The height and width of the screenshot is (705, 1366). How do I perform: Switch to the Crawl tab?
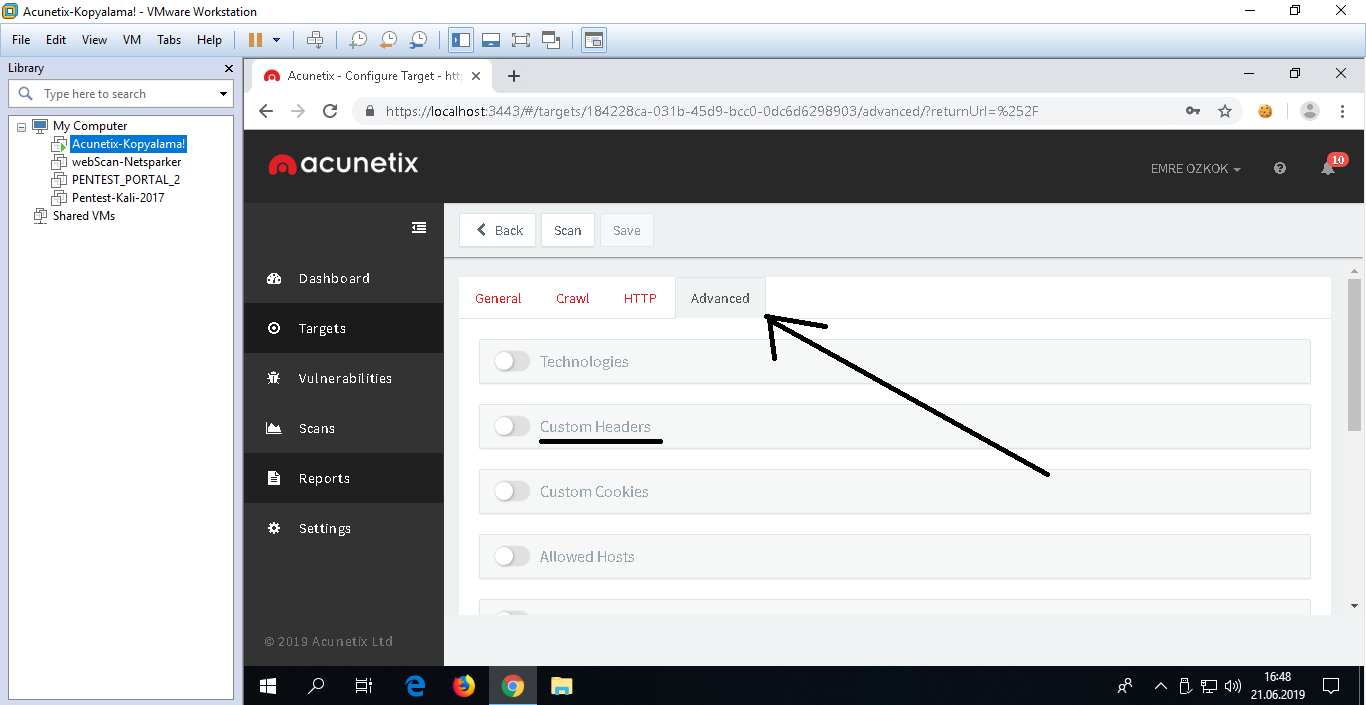(573, 298)
